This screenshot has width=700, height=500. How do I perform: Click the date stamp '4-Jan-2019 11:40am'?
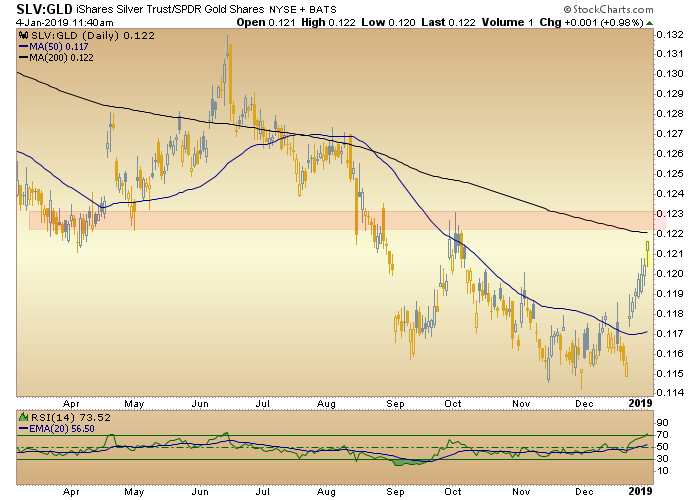pos(65,22)
